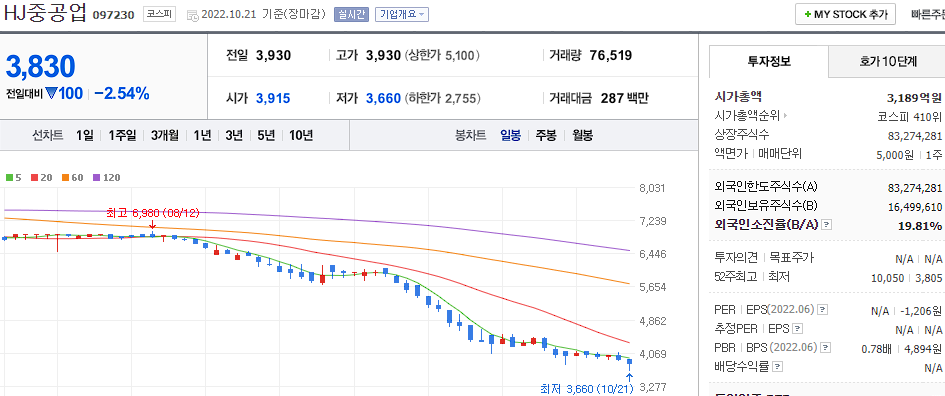
Task: Click the help icon next to 배당수익률
Action: pos(778,366)
